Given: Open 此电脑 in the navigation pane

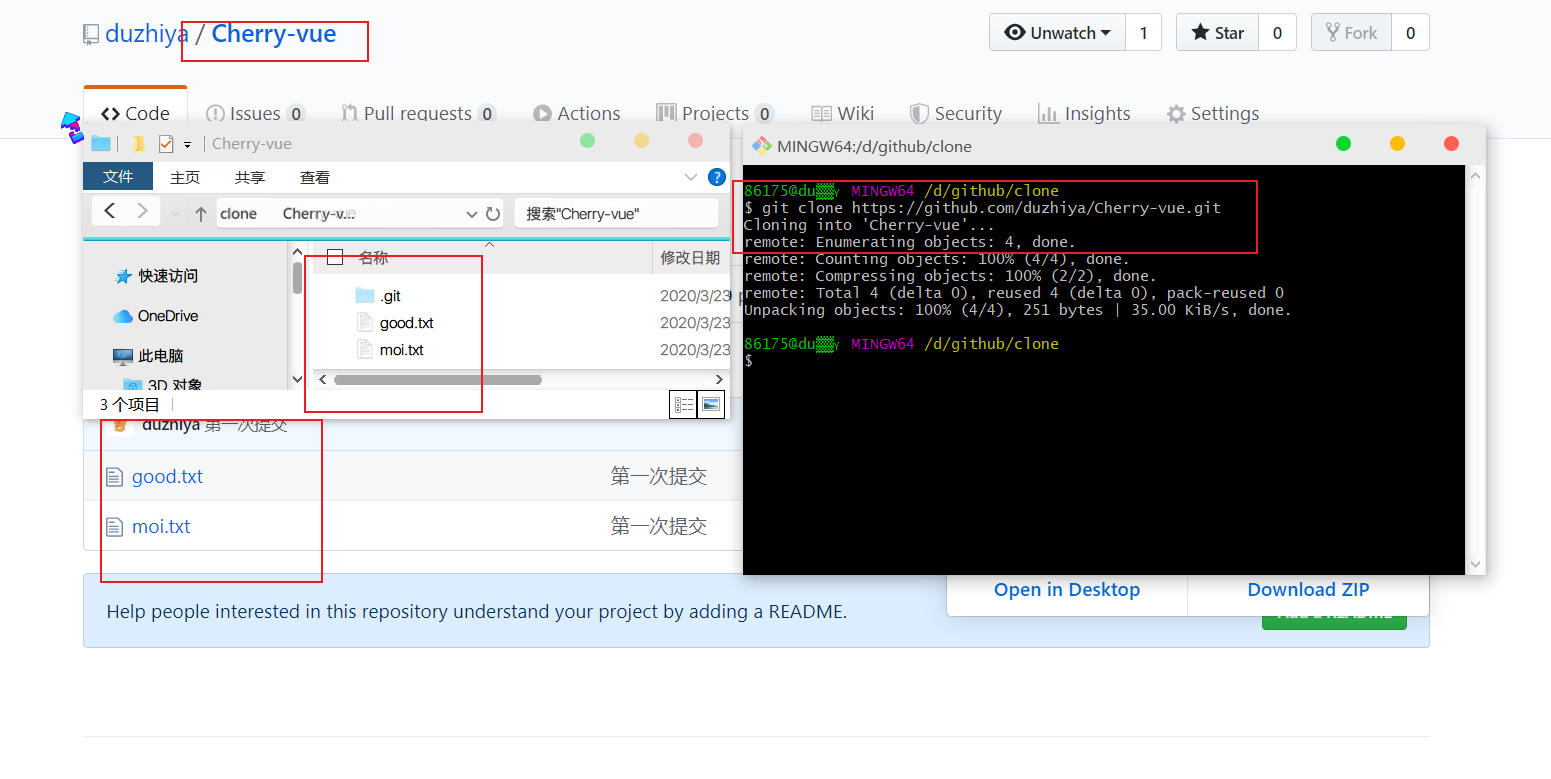Looking at the screenshot, I should (x=161, y=356).
